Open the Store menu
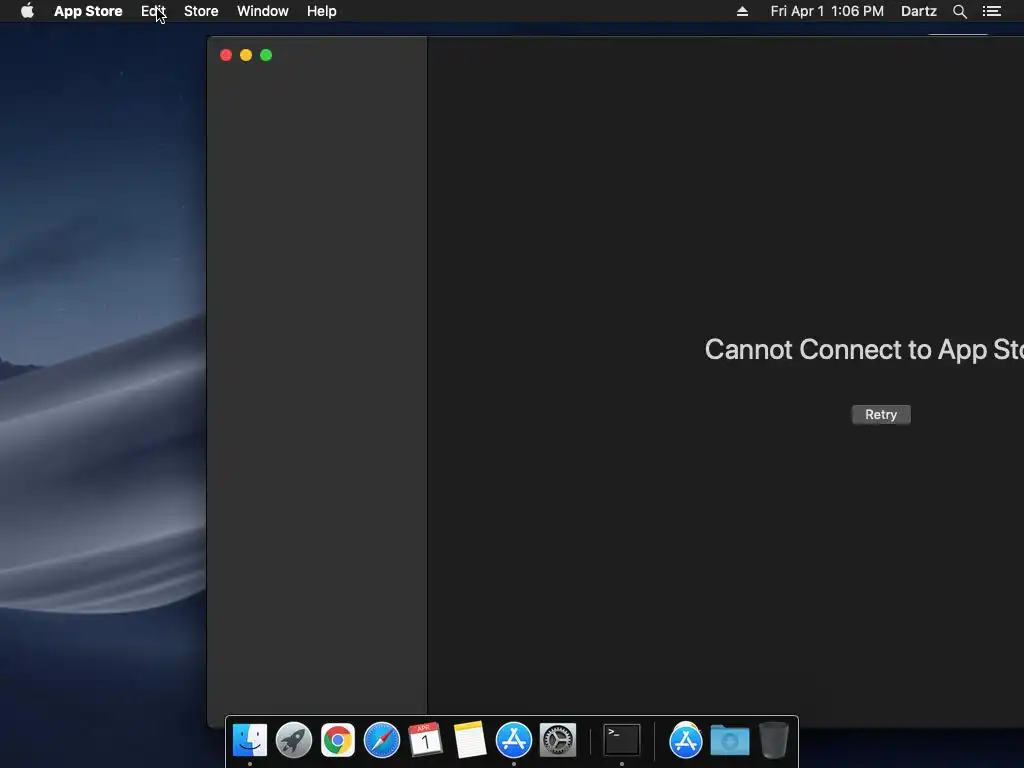Image resolution: width=1024 pixels, height=768 pixels. tap(201, 11)
